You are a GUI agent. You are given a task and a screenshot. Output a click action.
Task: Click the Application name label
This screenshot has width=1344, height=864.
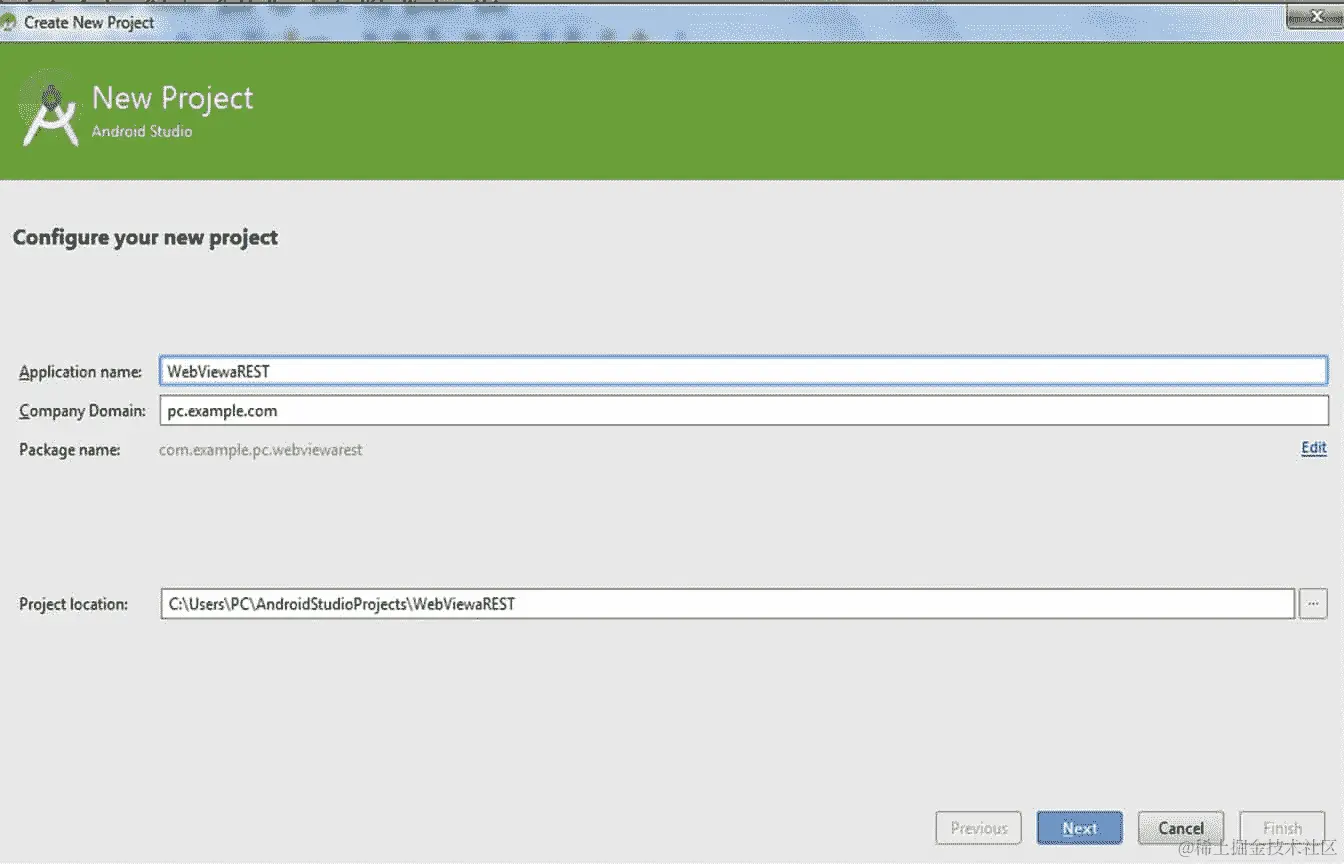coord(80,371)
